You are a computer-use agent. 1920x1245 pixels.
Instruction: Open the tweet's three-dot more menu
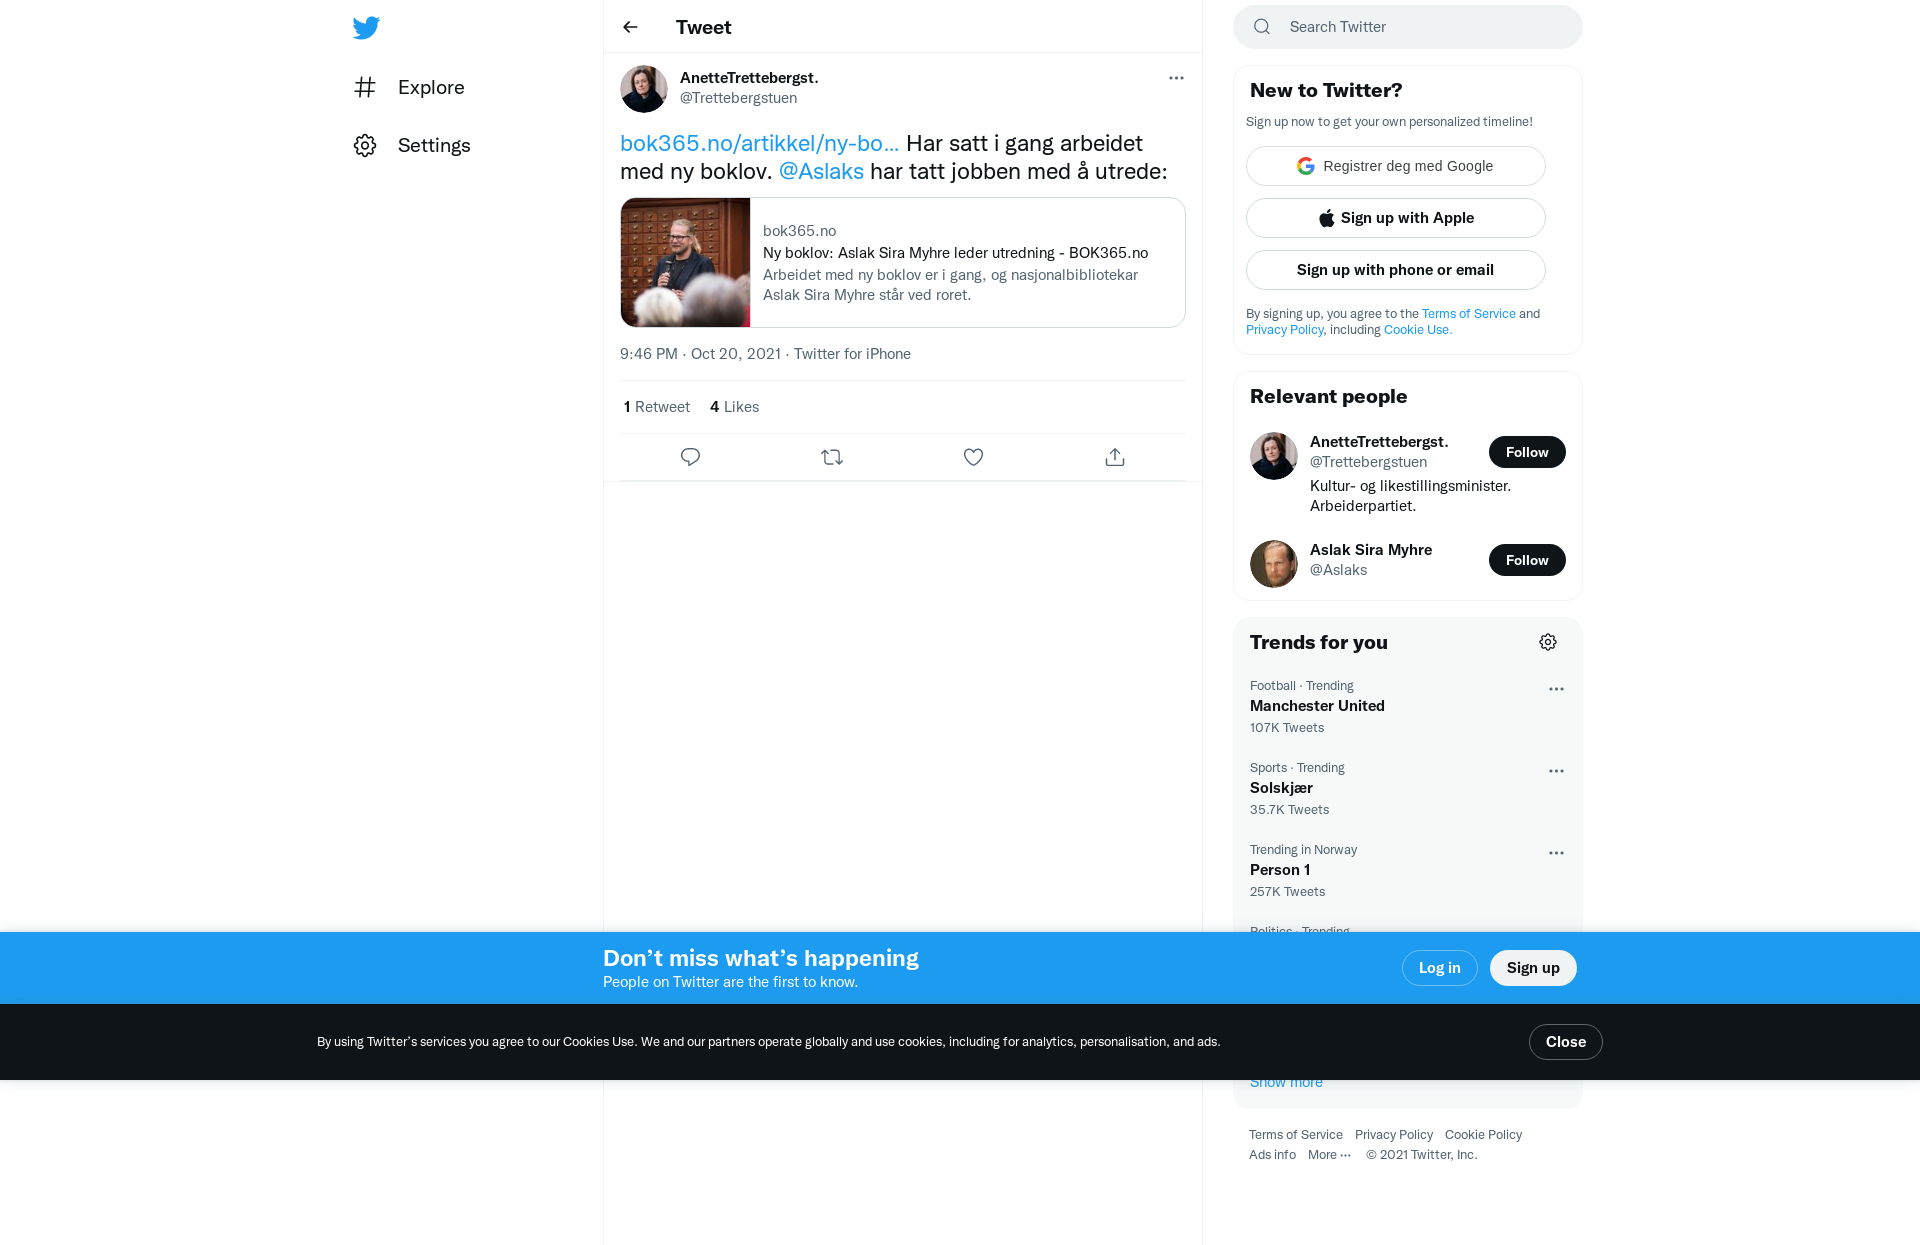pyautogui.click(x=1176, y=78)
